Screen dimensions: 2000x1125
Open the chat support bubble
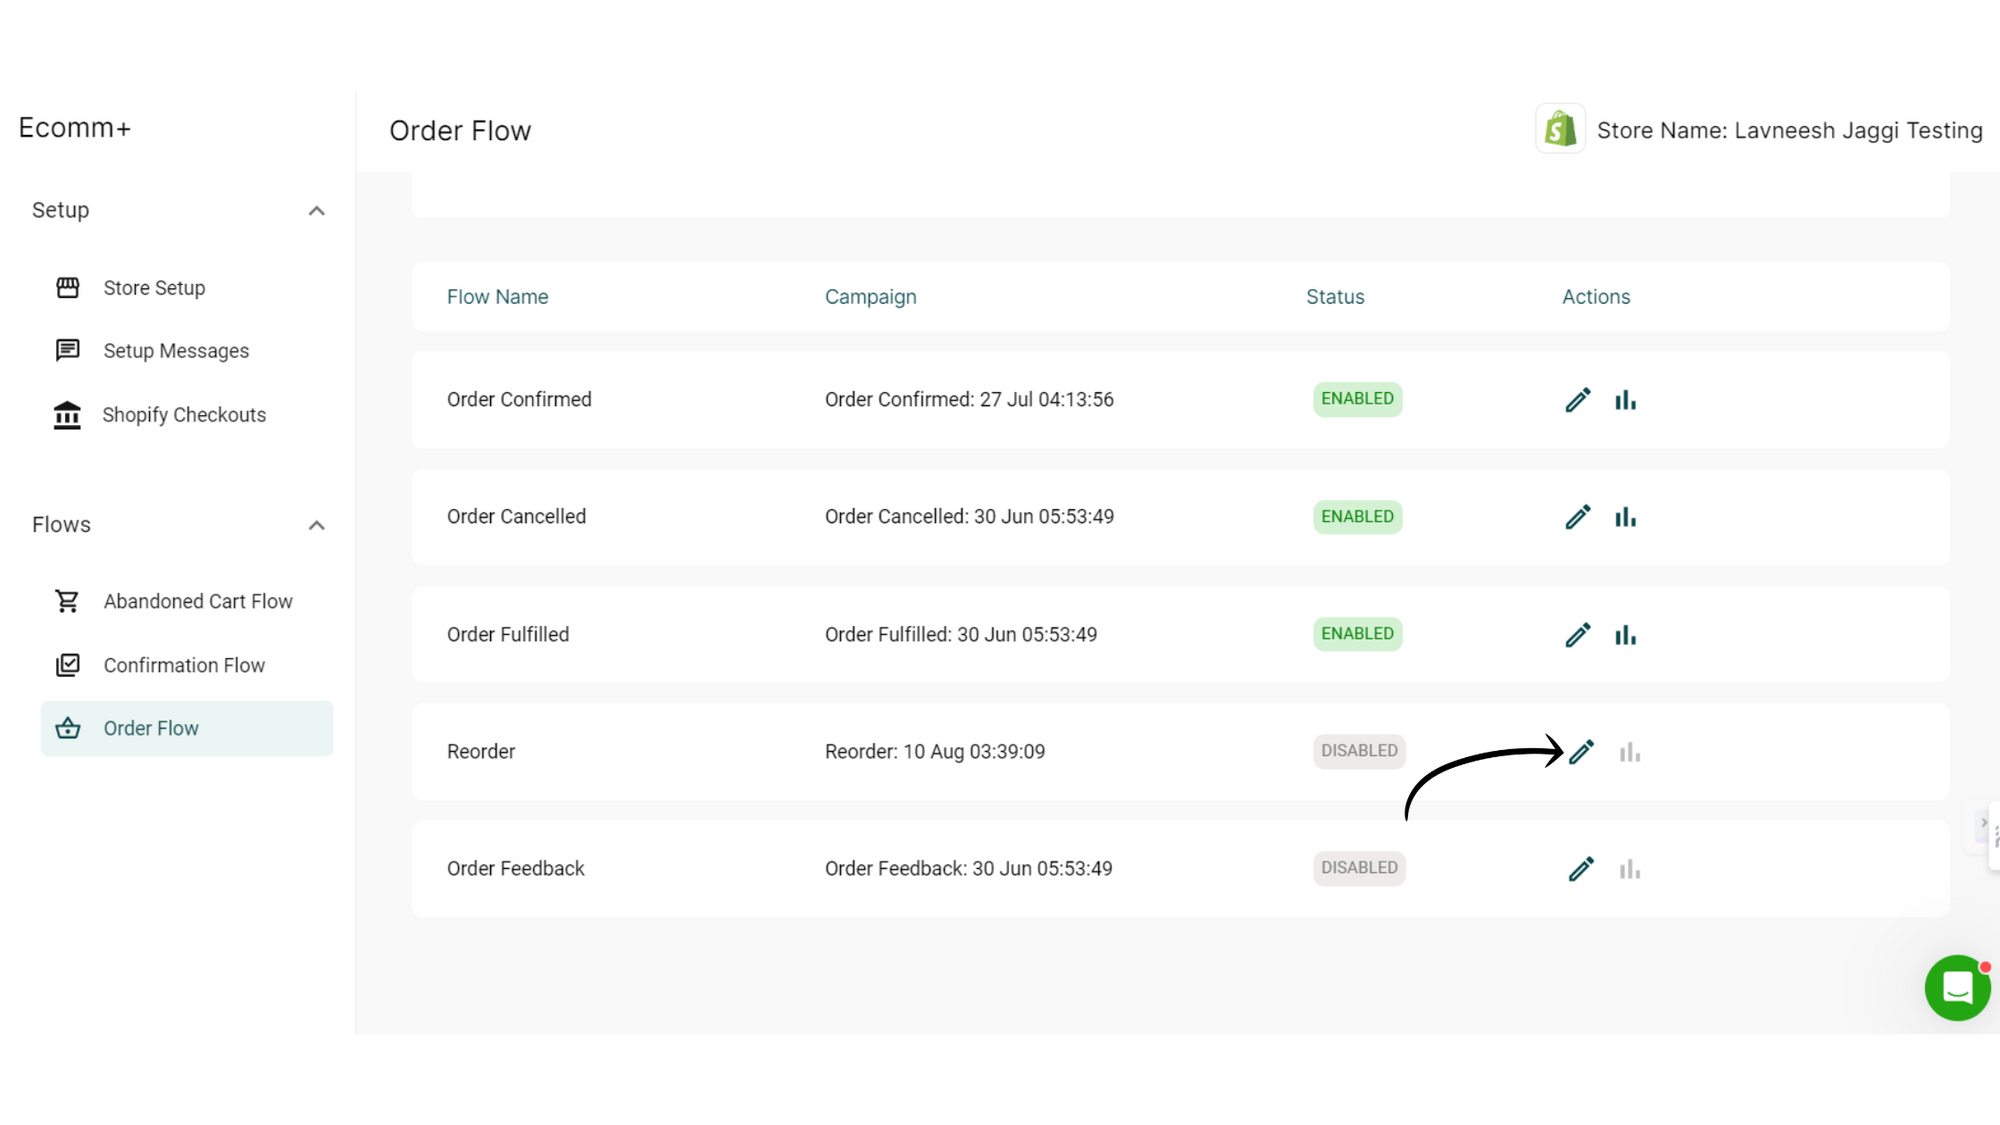click(1957, 988)
